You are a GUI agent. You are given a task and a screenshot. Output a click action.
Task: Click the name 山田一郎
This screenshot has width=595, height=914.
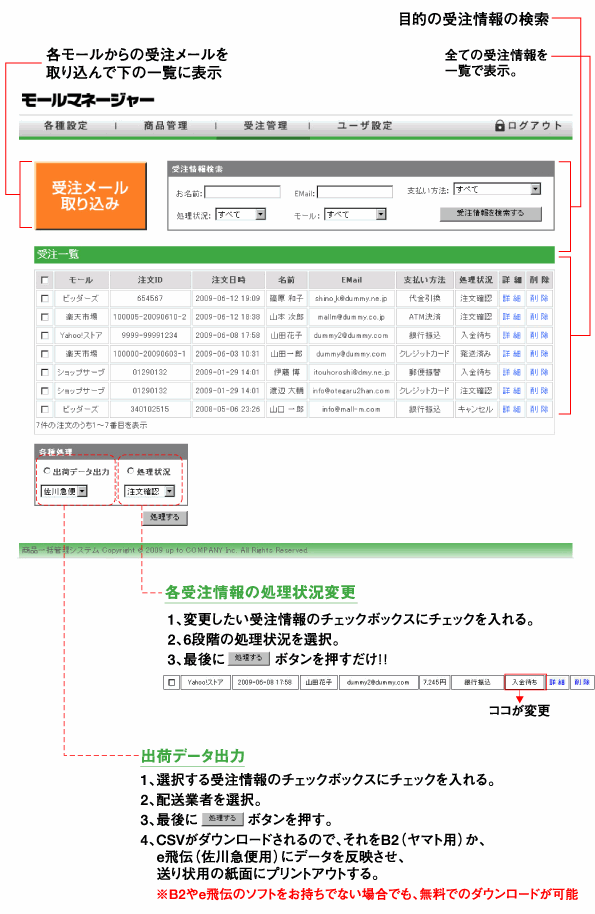(286, 354)
